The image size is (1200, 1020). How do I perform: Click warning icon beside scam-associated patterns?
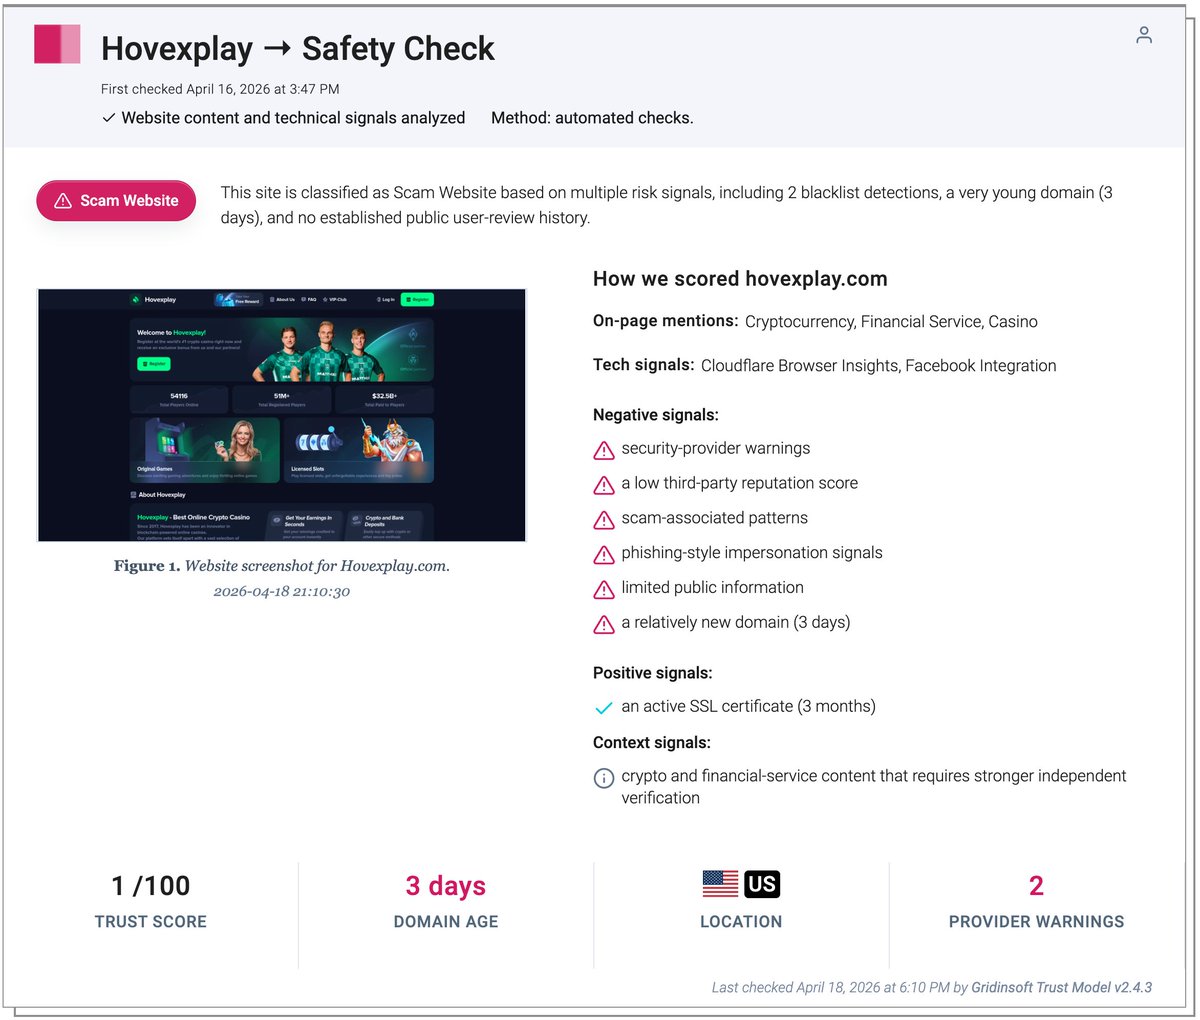(604, 520)
